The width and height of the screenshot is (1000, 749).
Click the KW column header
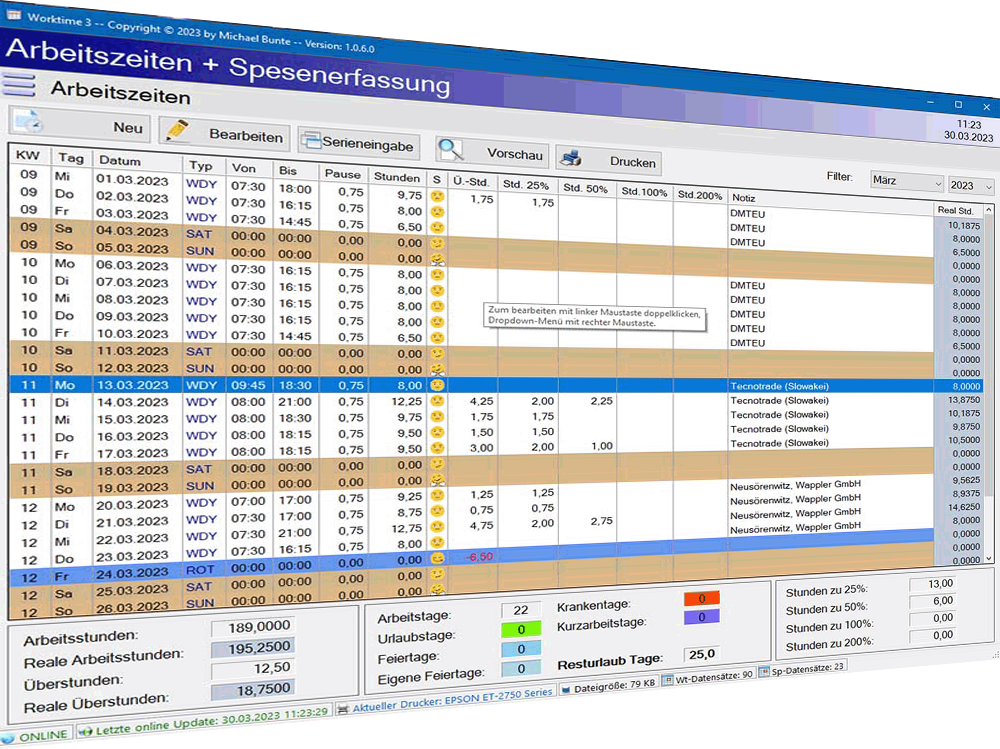[28, 156]
